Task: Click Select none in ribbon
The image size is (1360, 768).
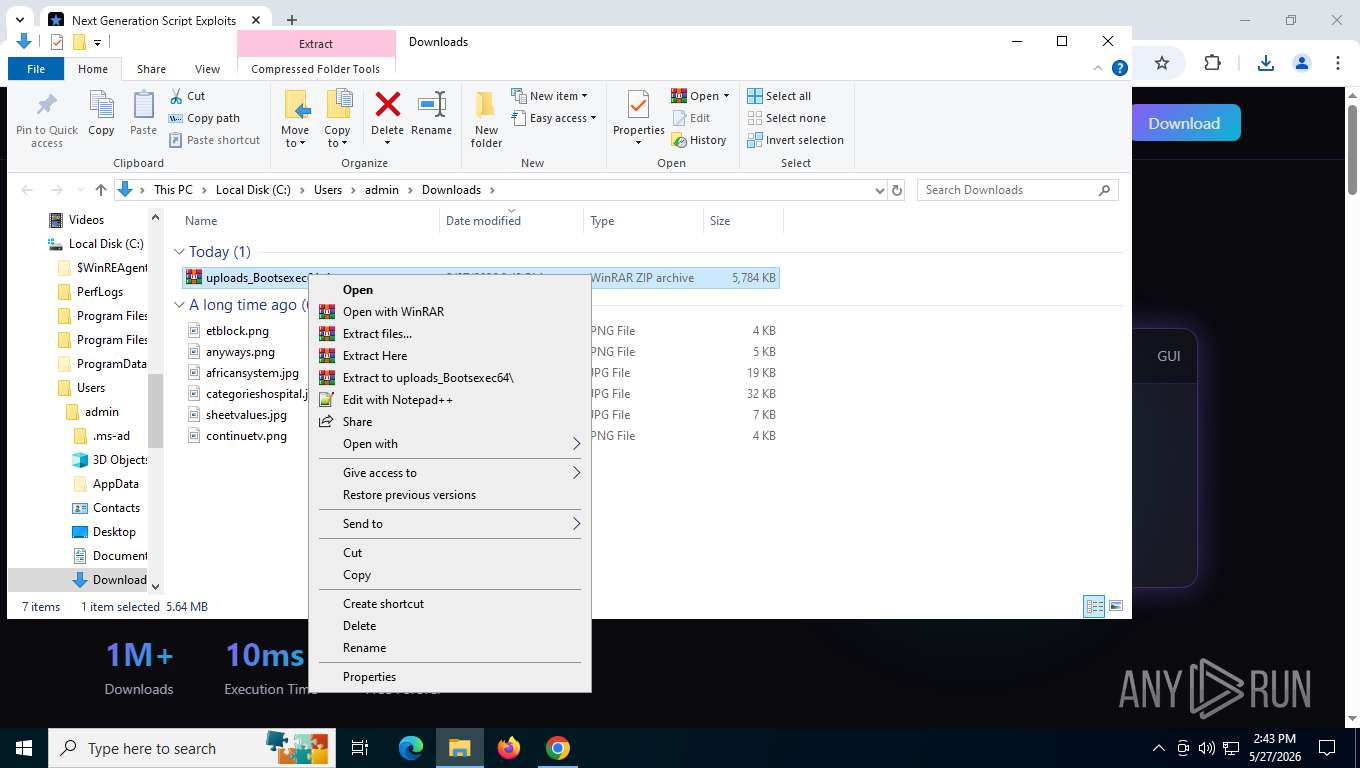Action: 786,118
